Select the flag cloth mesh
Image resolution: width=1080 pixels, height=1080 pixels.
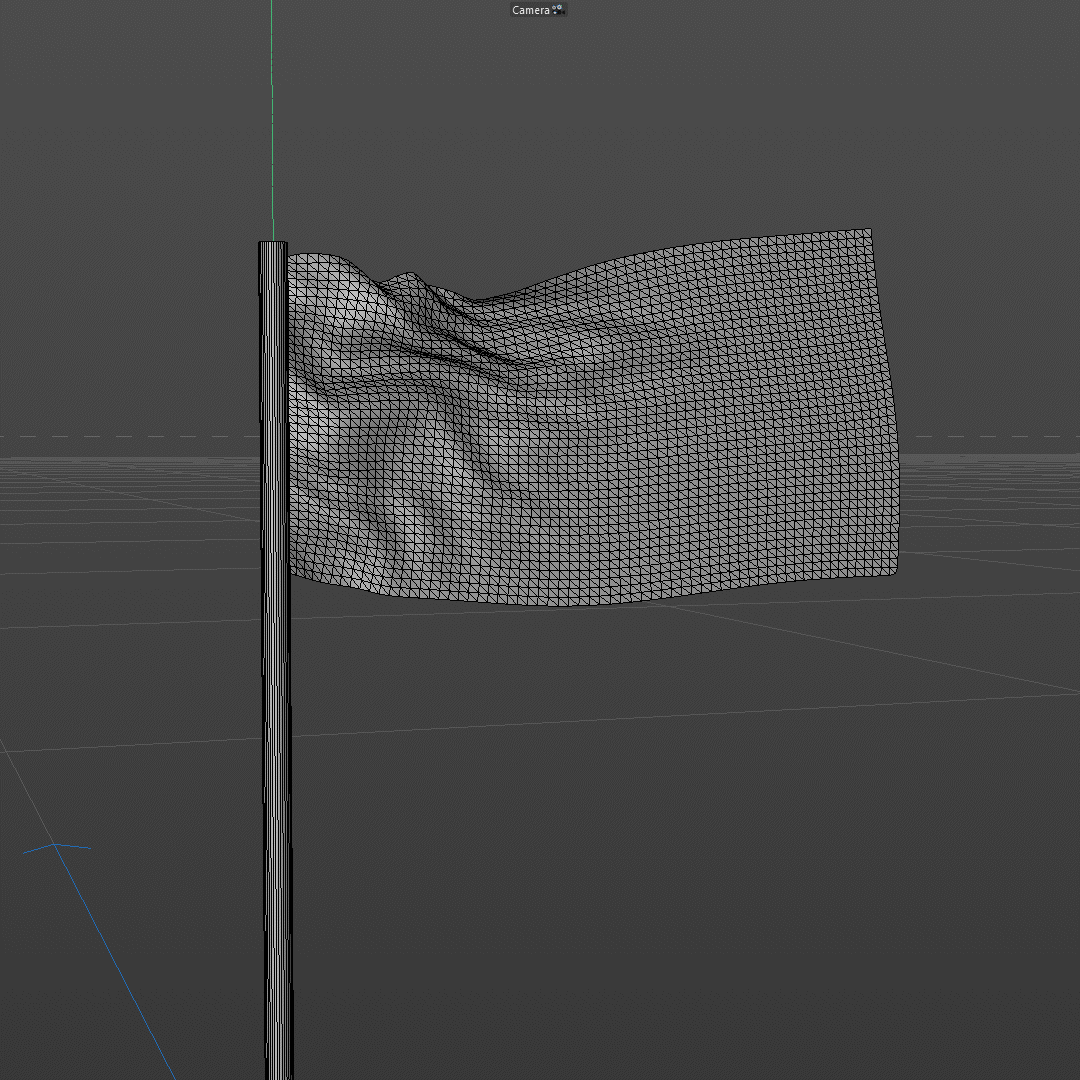(x=592, y=420)
